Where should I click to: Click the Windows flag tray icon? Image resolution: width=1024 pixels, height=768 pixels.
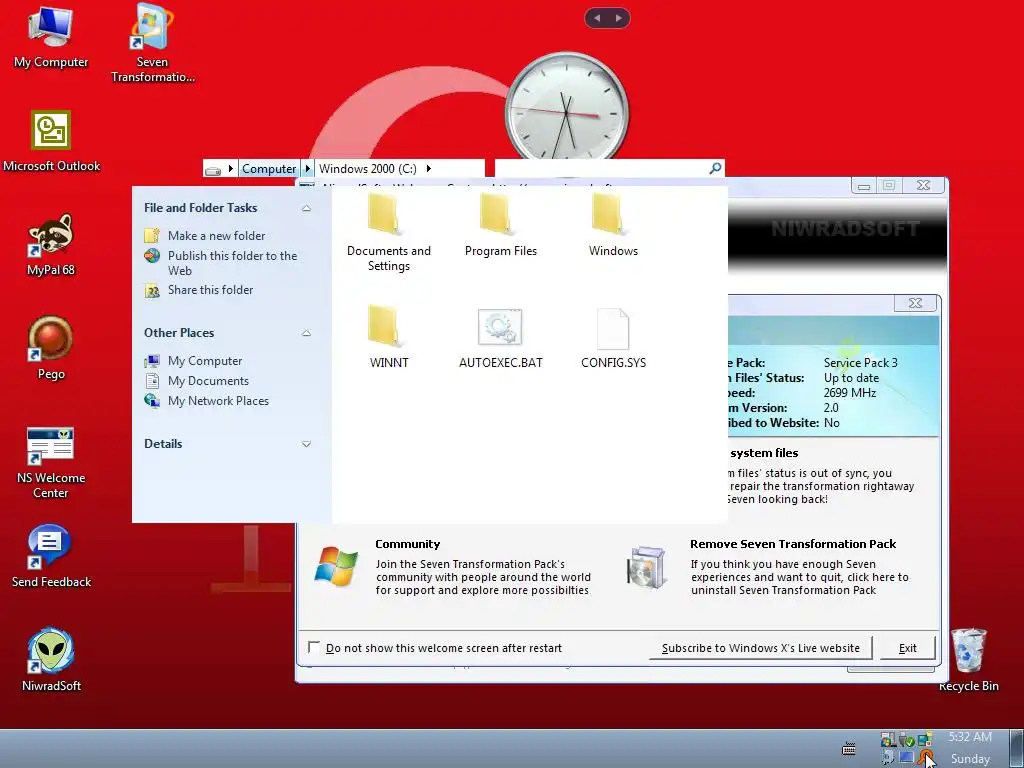click(x=888, y=739)
